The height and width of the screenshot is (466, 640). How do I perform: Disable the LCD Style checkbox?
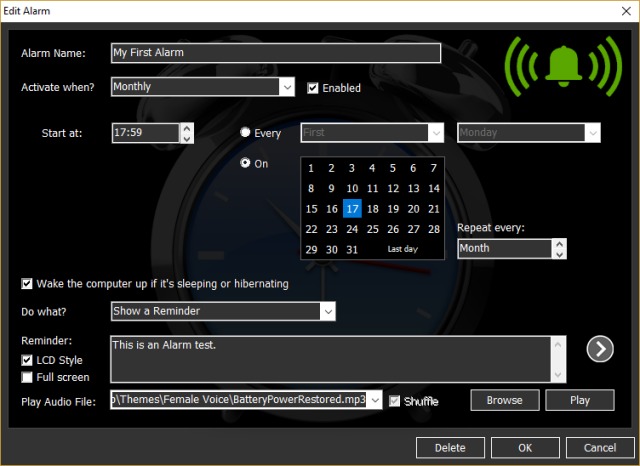(x=27, y=360)
